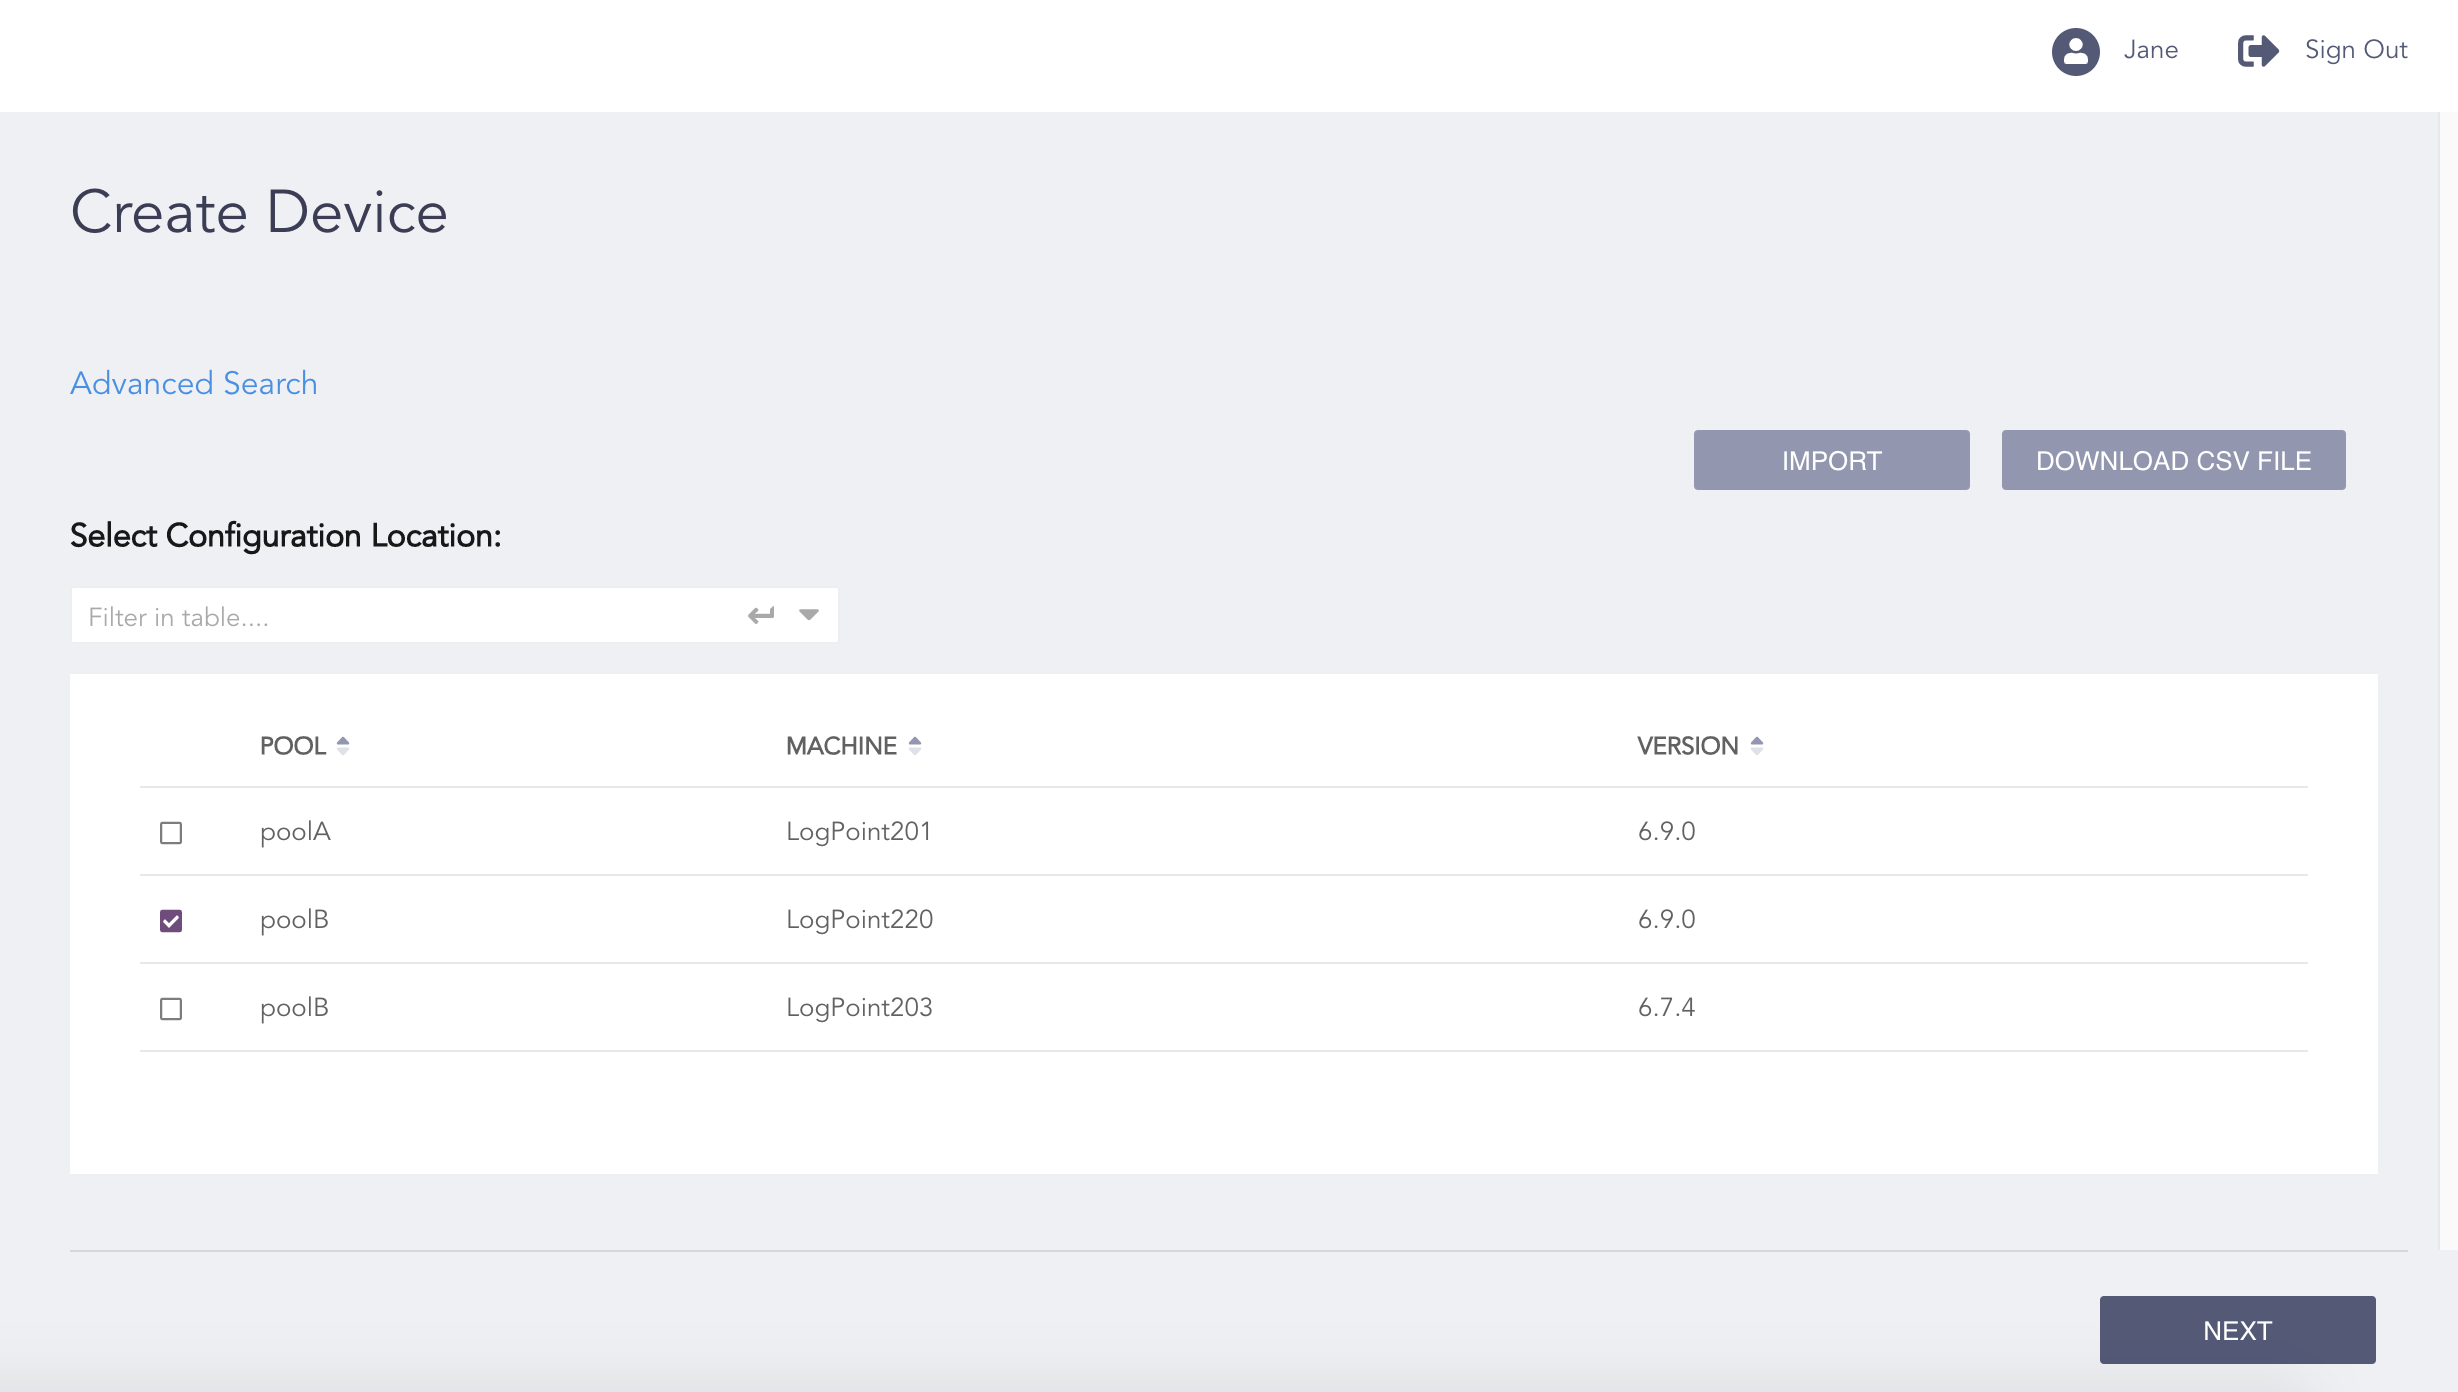2458x1392 pixels.
Task: Click the Jane user avatar icon
Action: pyautogui.click(x=2075, y=51)
